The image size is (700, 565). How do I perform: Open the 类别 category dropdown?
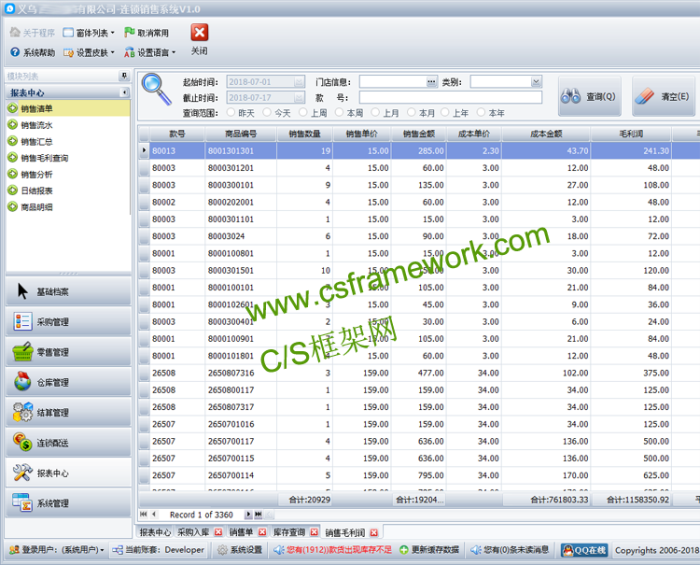536,82
